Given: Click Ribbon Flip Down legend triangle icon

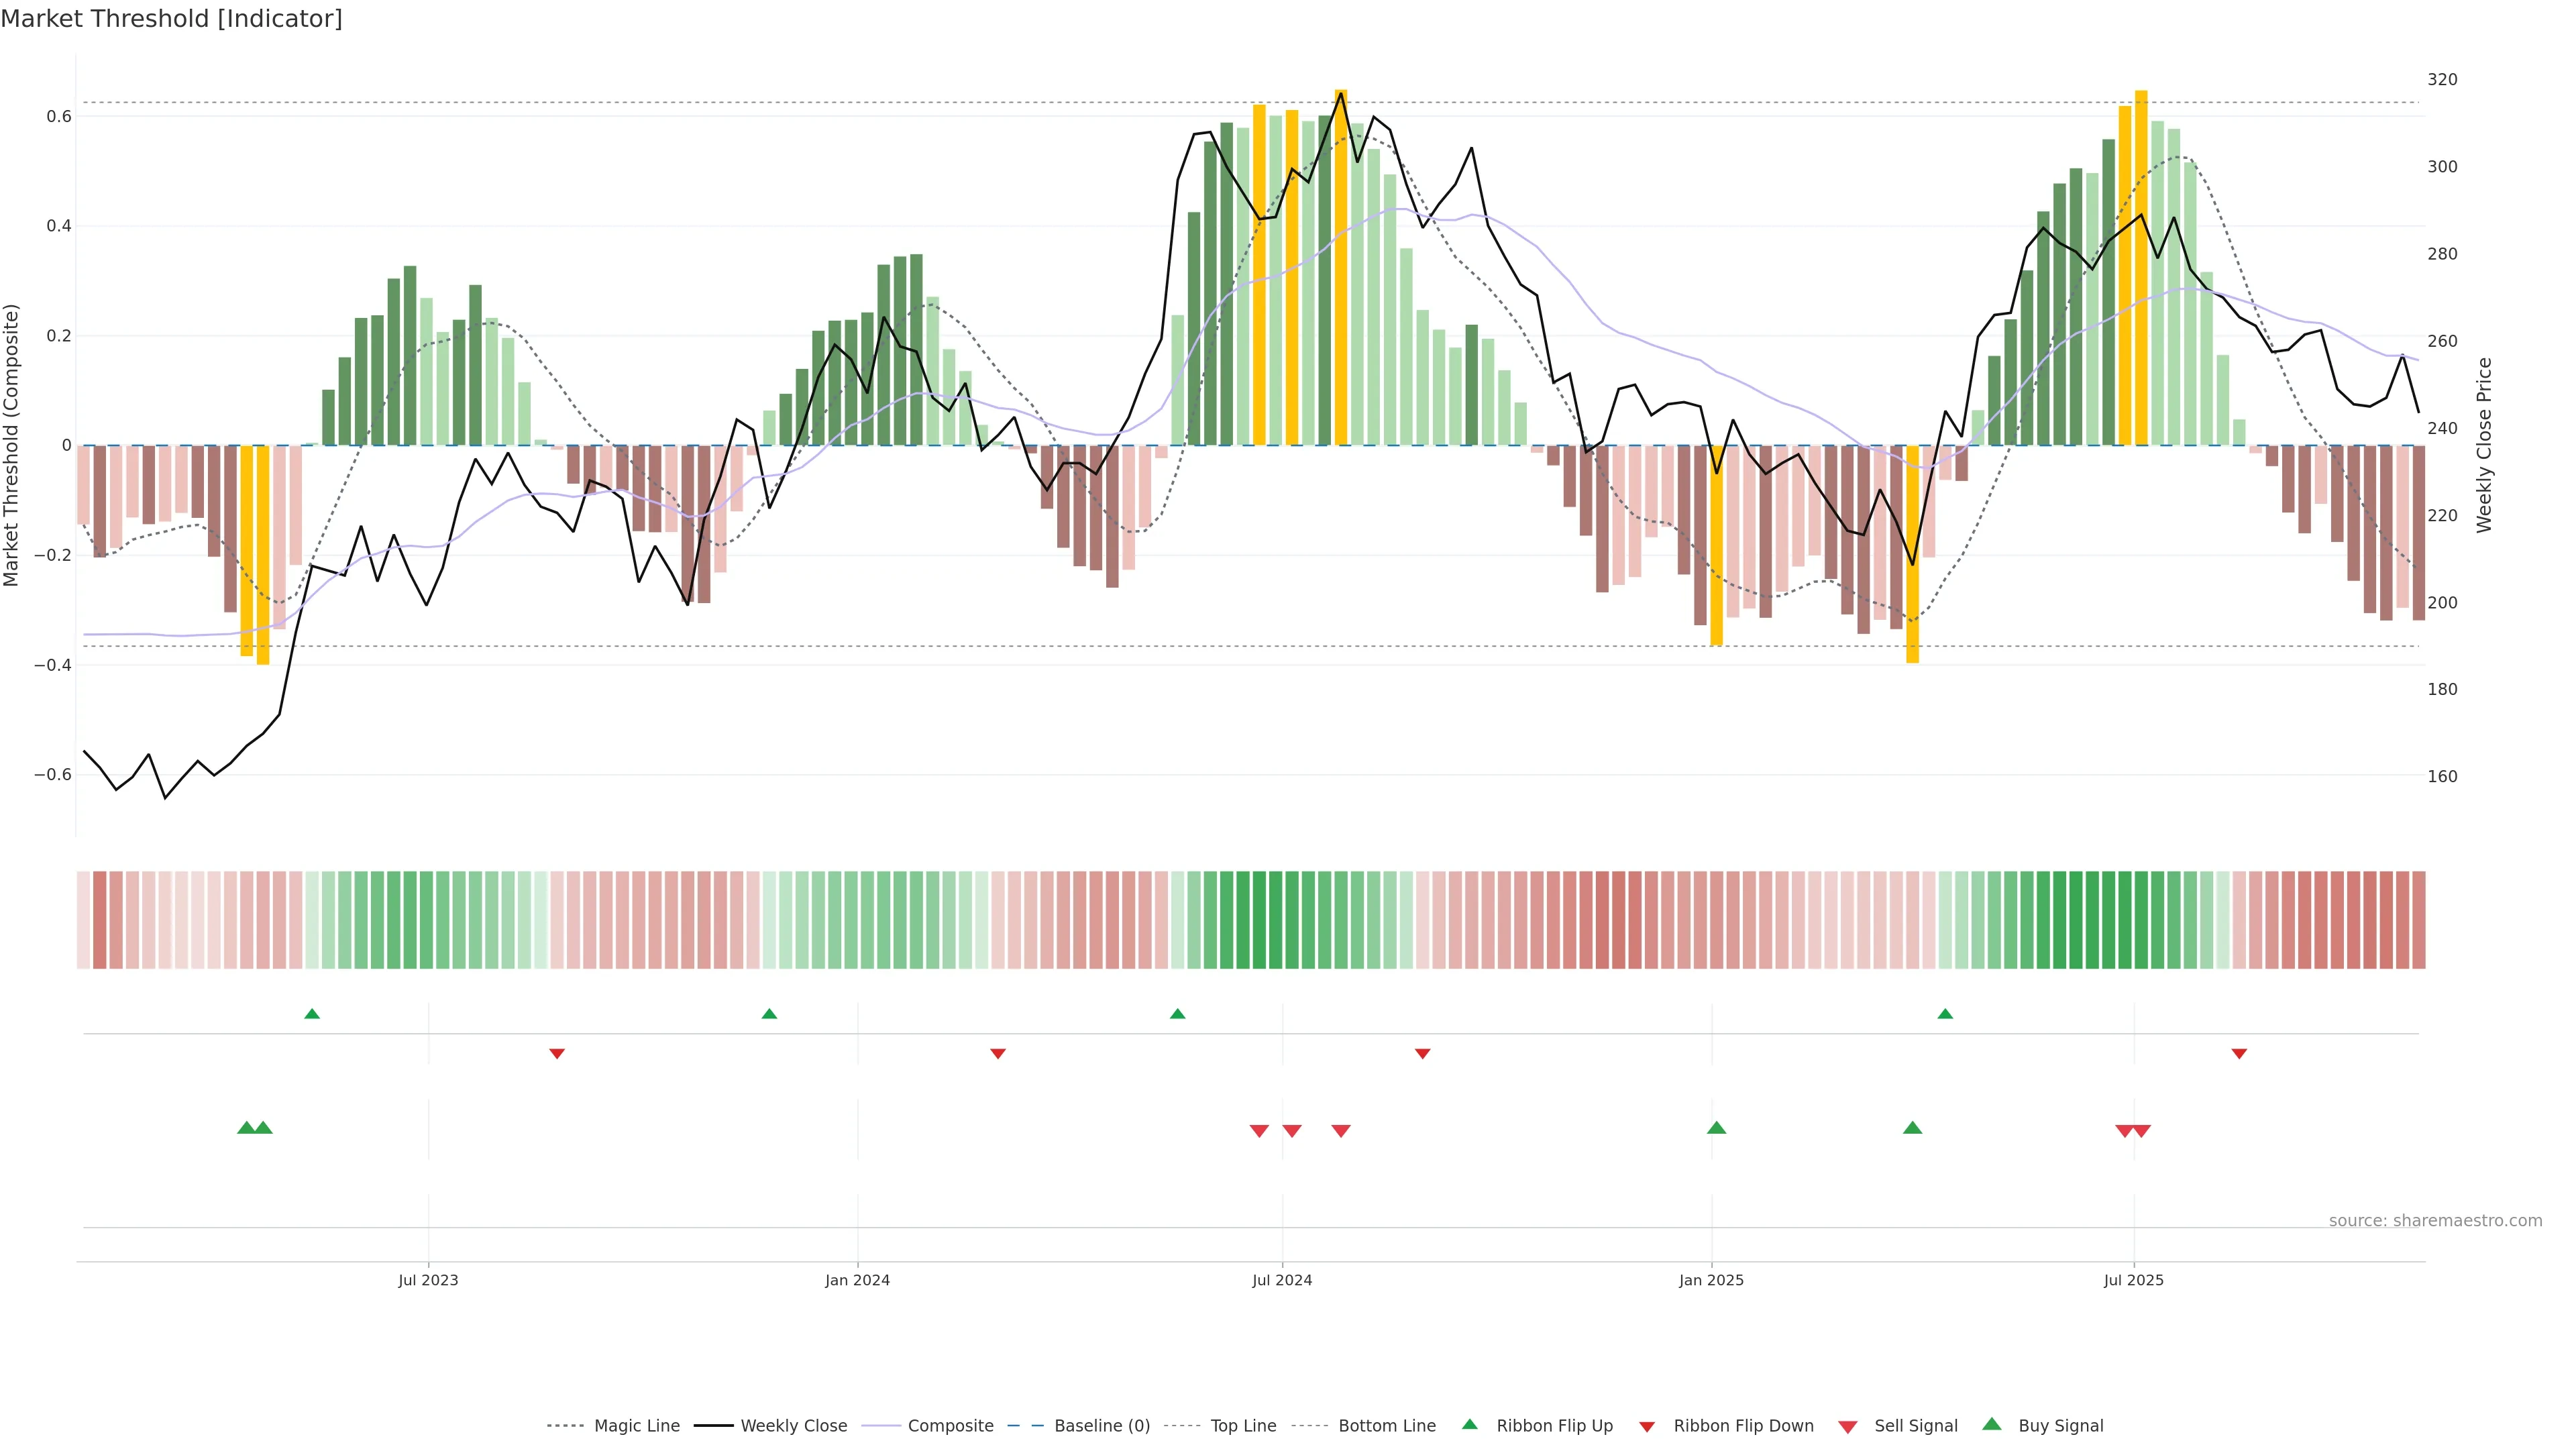Looking at the screenshot, I should [x=1646, y=1427].
